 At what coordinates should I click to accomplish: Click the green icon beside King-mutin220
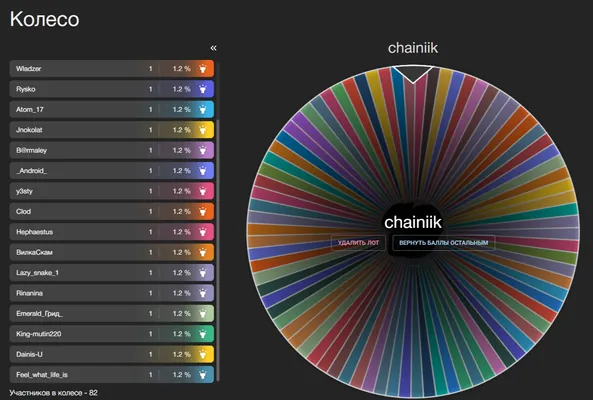point(203,334)
